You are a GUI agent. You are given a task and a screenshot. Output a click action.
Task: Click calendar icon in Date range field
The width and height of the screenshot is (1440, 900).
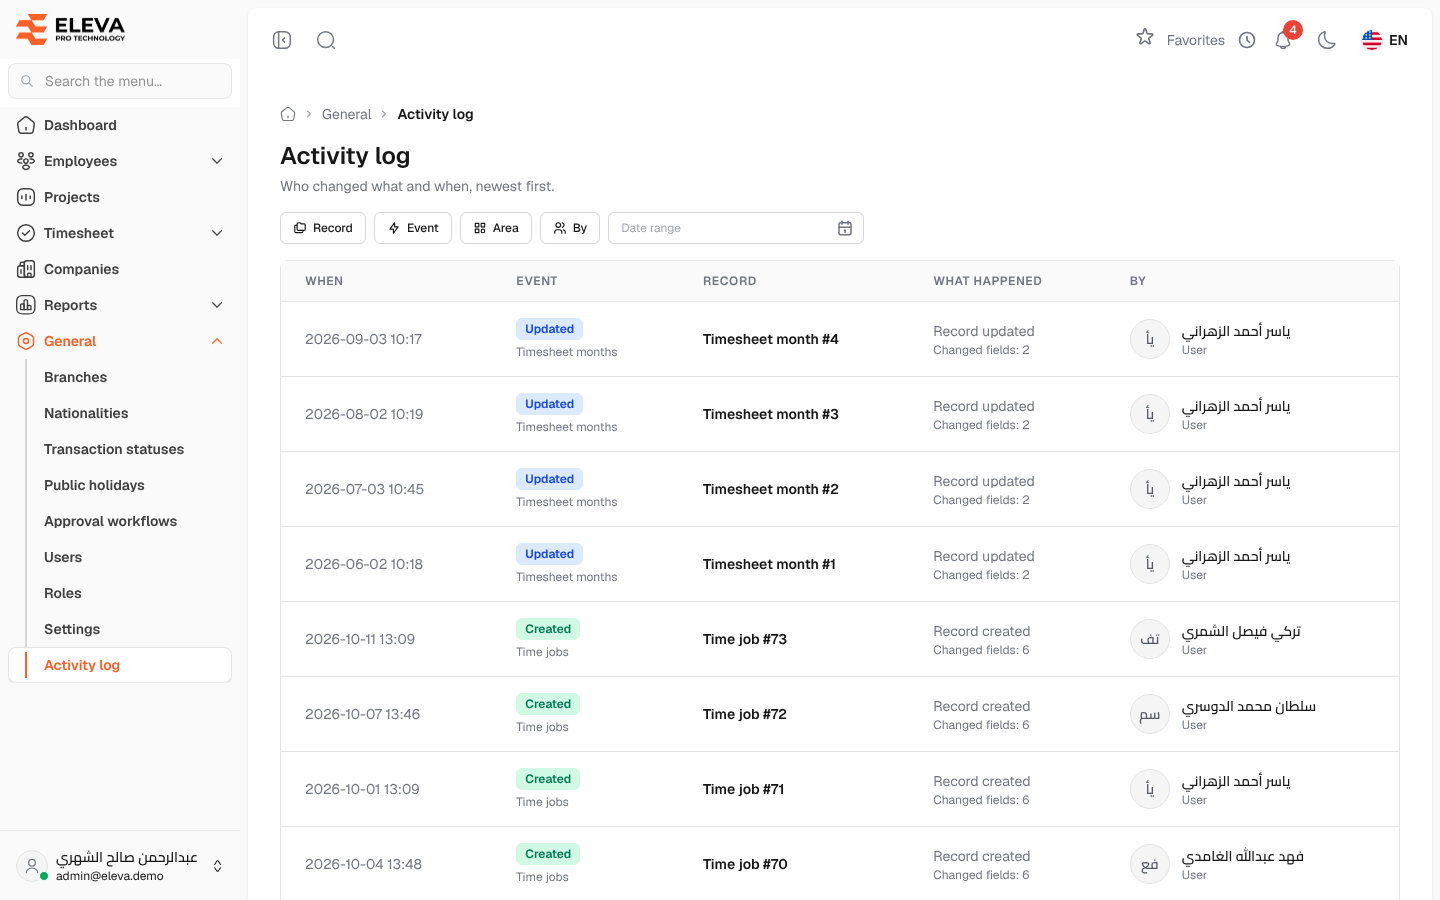click(x=845, y=228)
